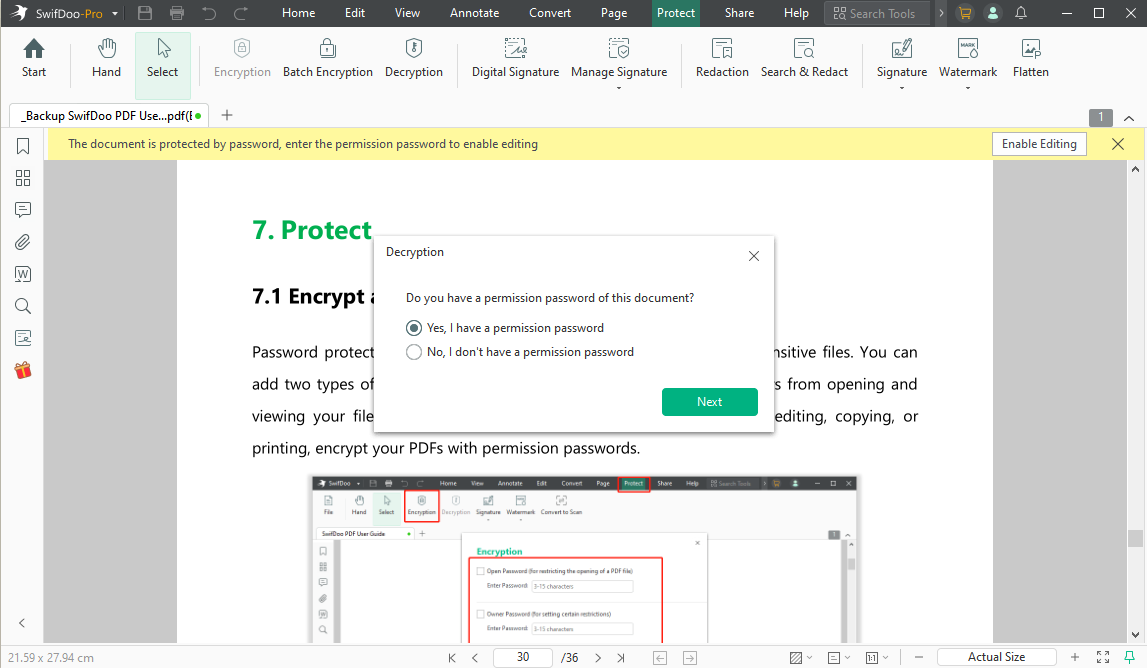Activate the Hand tool

point(106,58)
